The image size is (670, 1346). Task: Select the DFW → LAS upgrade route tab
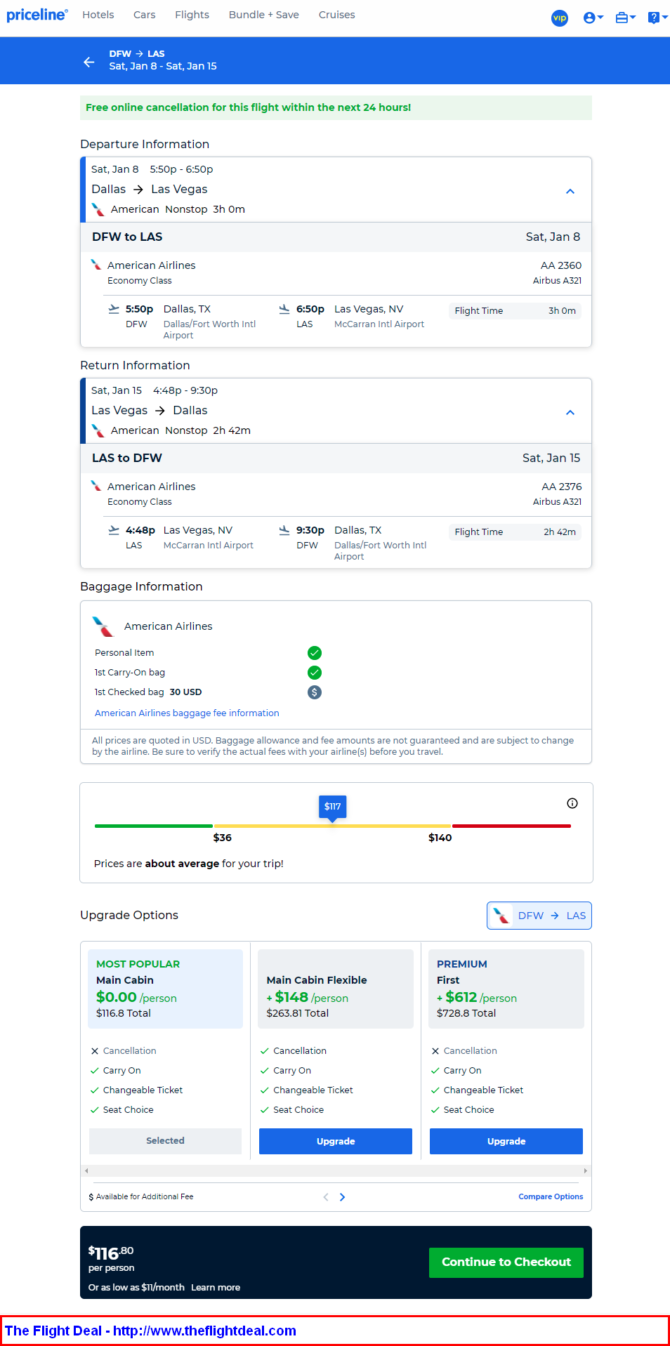point(540,915)
